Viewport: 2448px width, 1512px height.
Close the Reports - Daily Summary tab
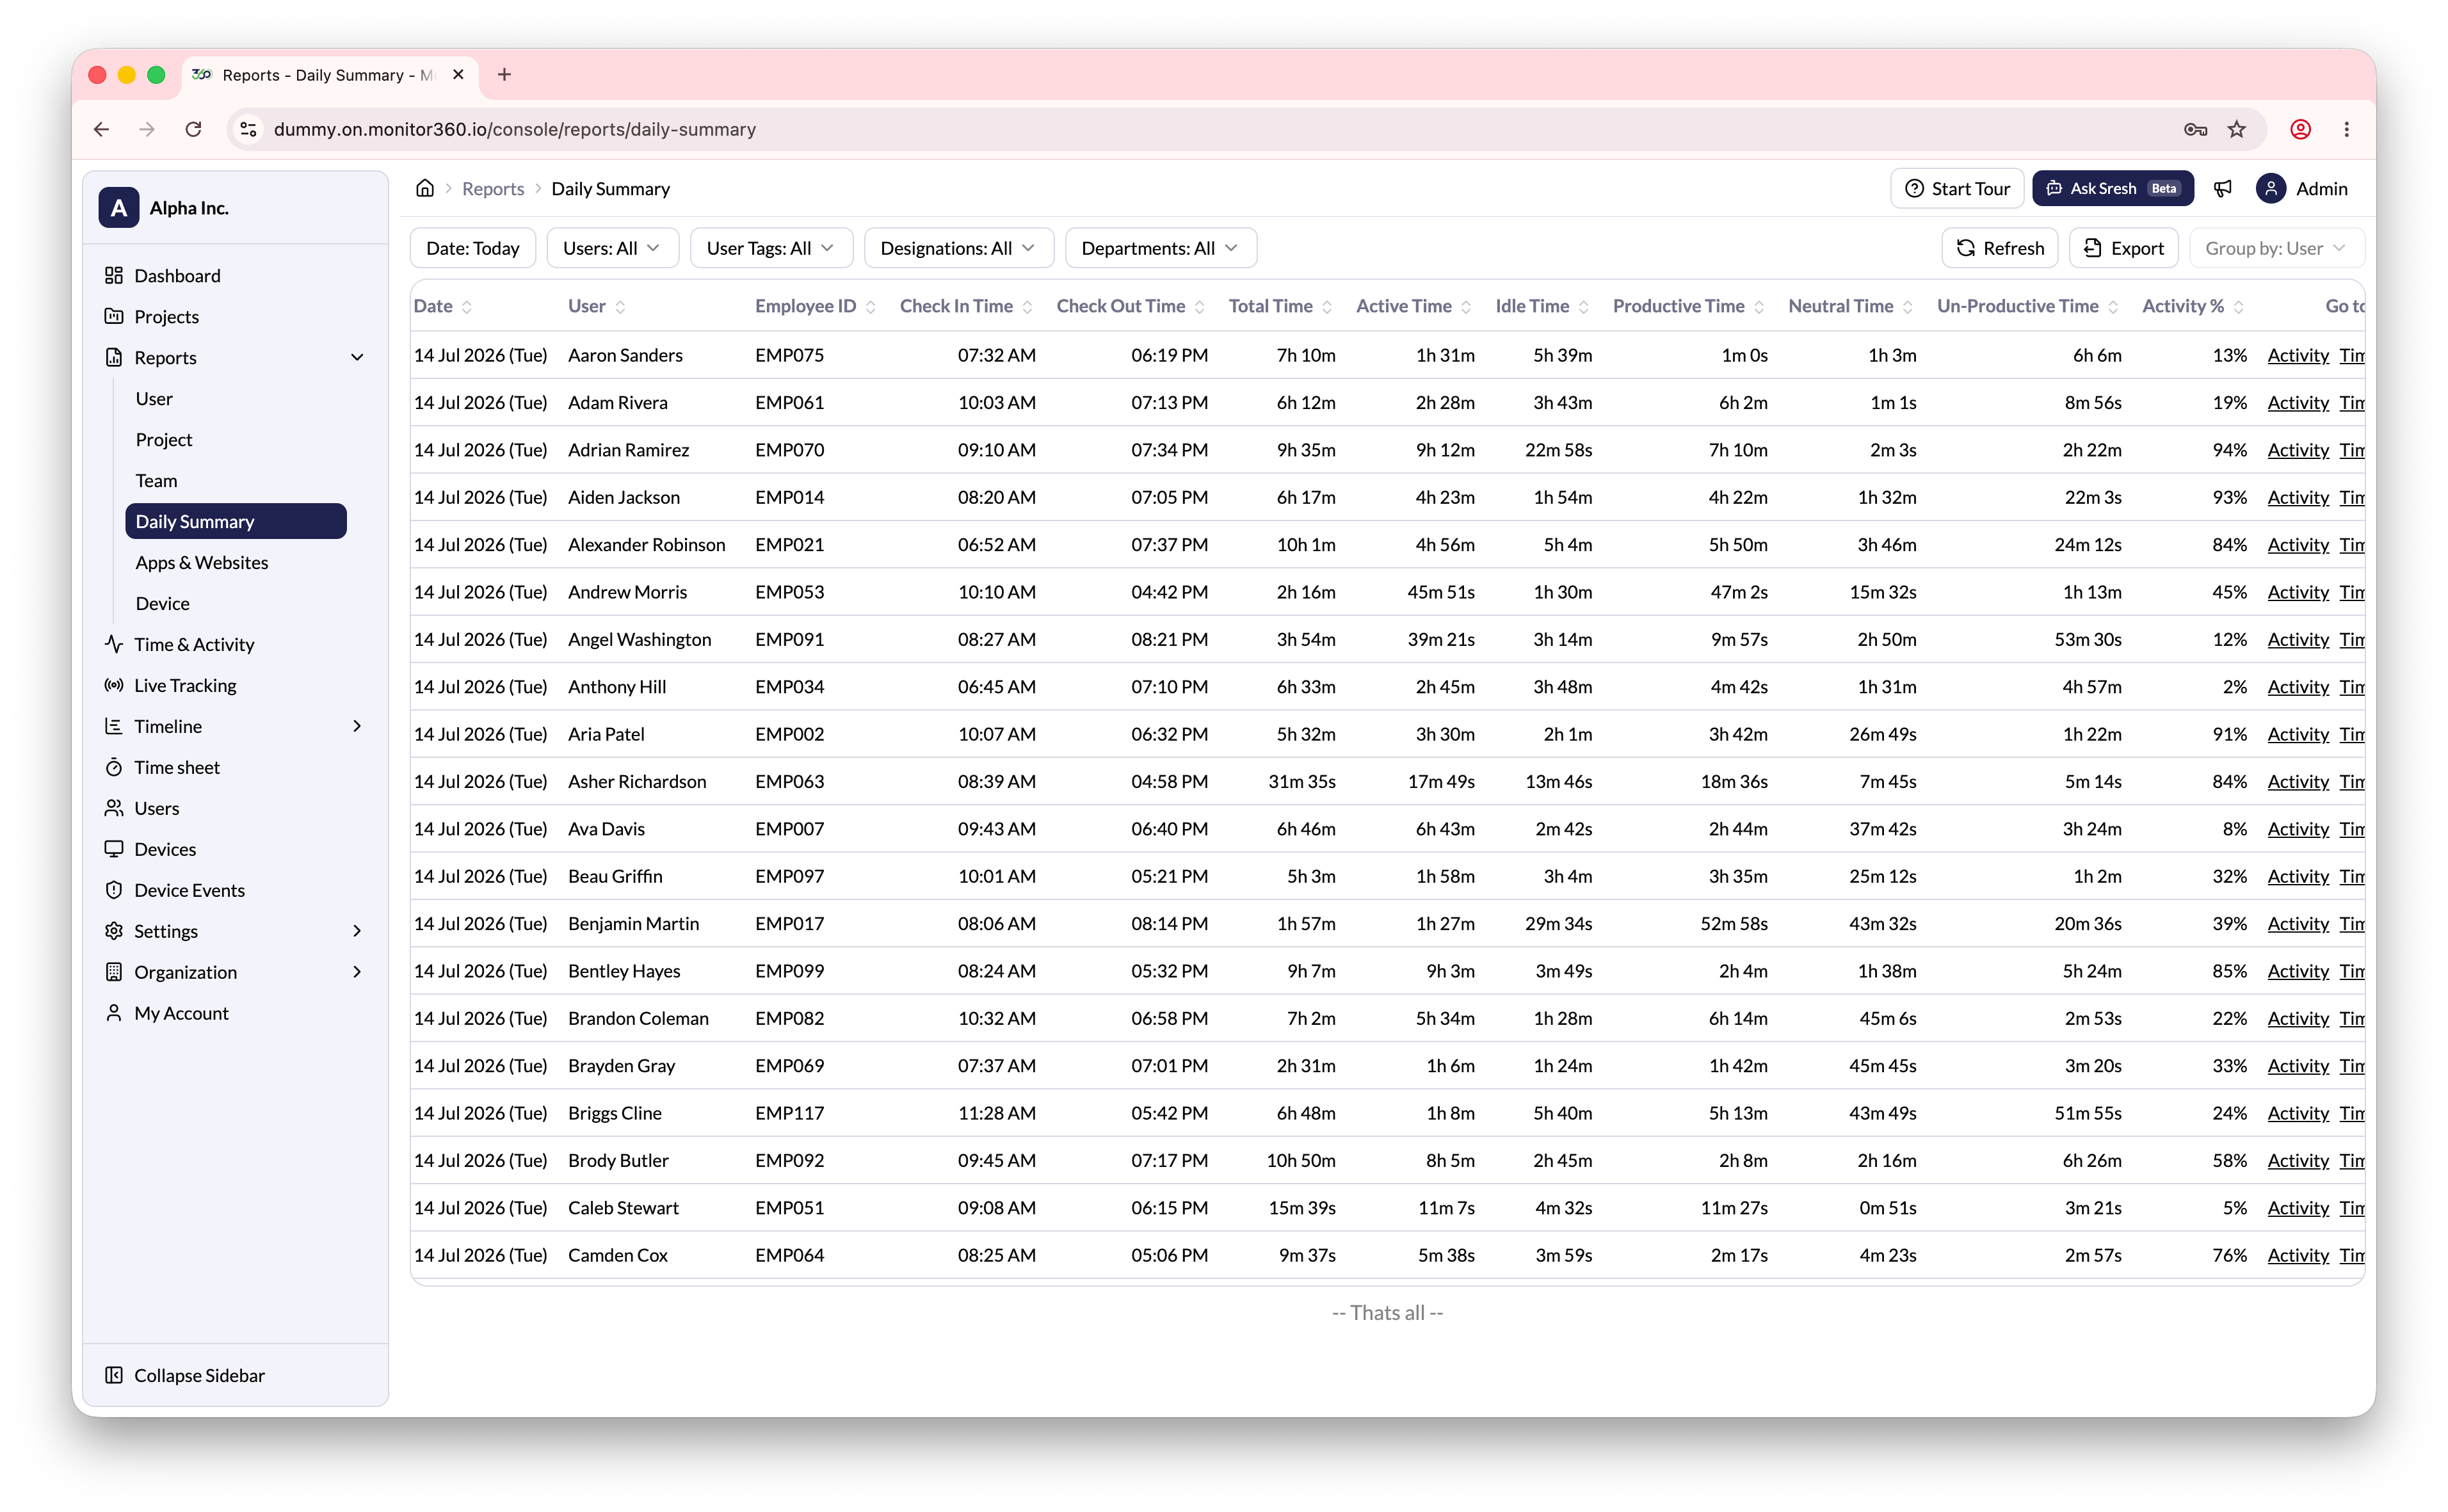click(458, 74)
